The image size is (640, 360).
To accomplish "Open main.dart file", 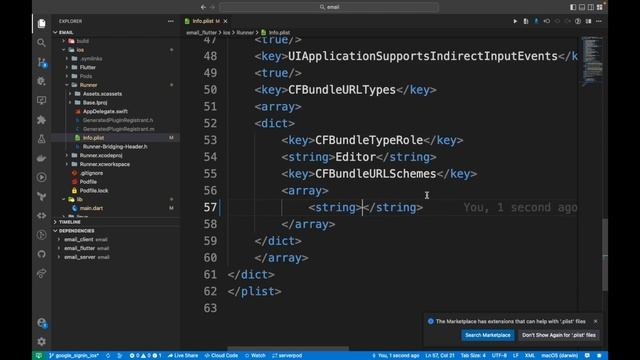I will (x=91, y=208).
